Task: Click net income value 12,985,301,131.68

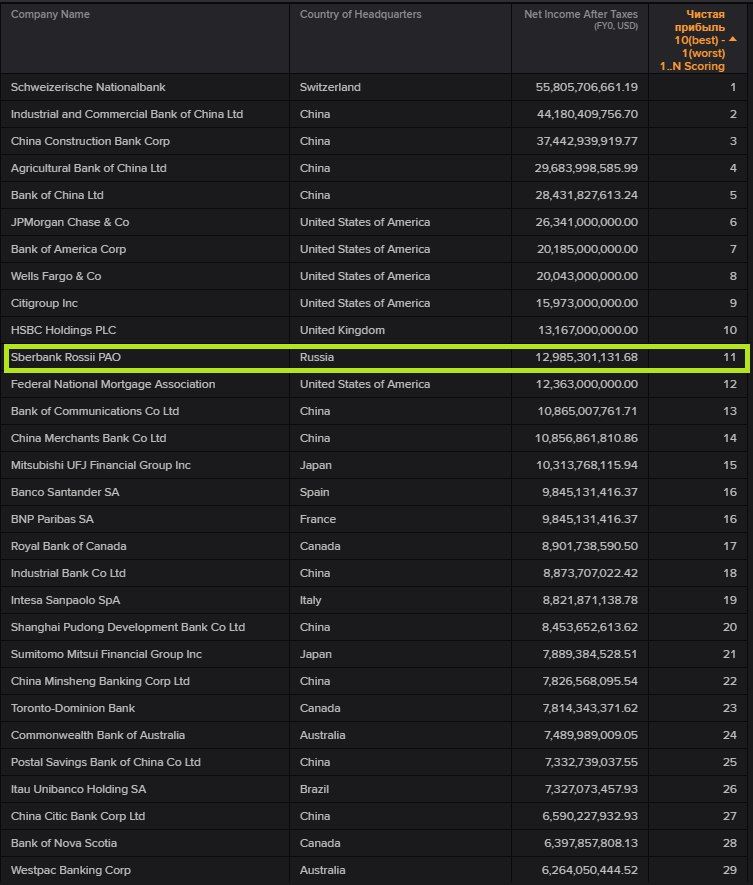Action: (586, 357)
